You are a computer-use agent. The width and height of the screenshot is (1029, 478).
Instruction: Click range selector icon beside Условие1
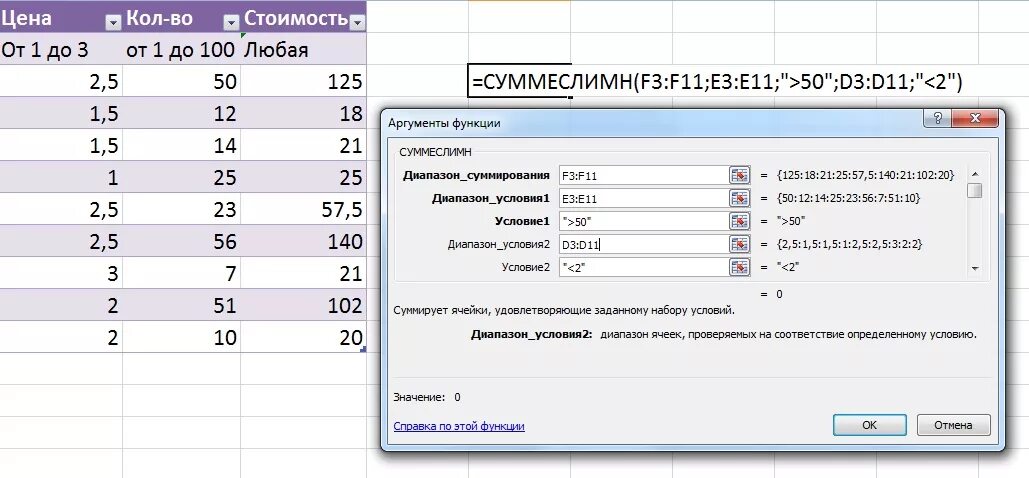point(739,221)
